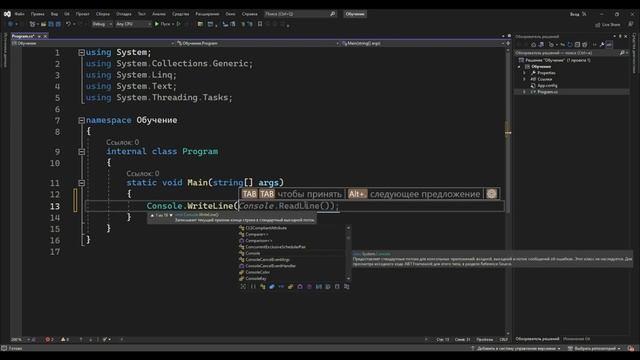Screen dimensions: 640x360
Task: Click the Solution Explorer search field
Action: [571, 53]
